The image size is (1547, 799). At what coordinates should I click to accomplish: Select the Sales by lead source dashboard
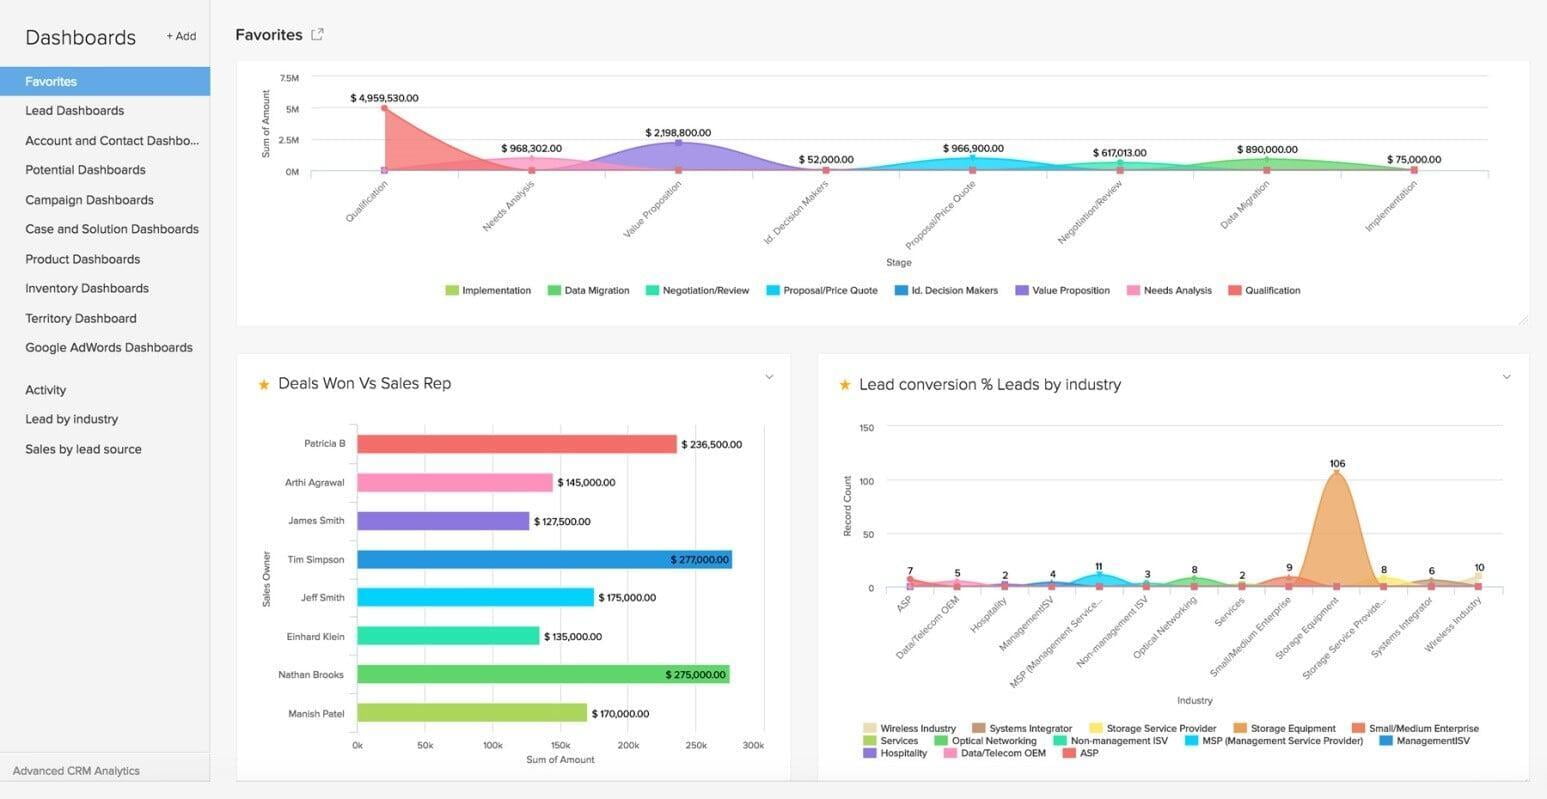pyautogui.click(x=83, y=448)
